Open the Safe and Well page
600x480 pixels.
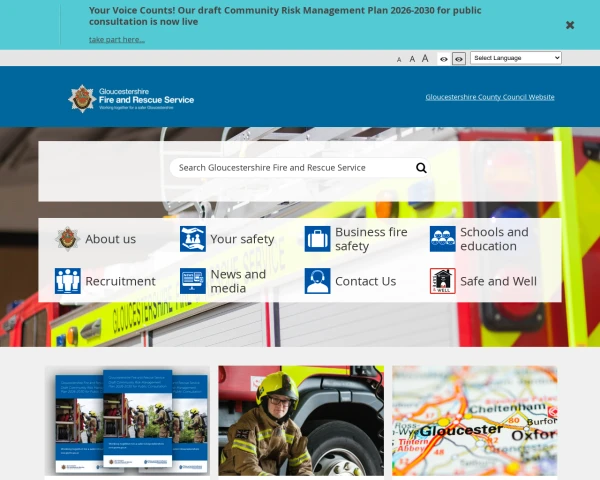tap(498, 281)
